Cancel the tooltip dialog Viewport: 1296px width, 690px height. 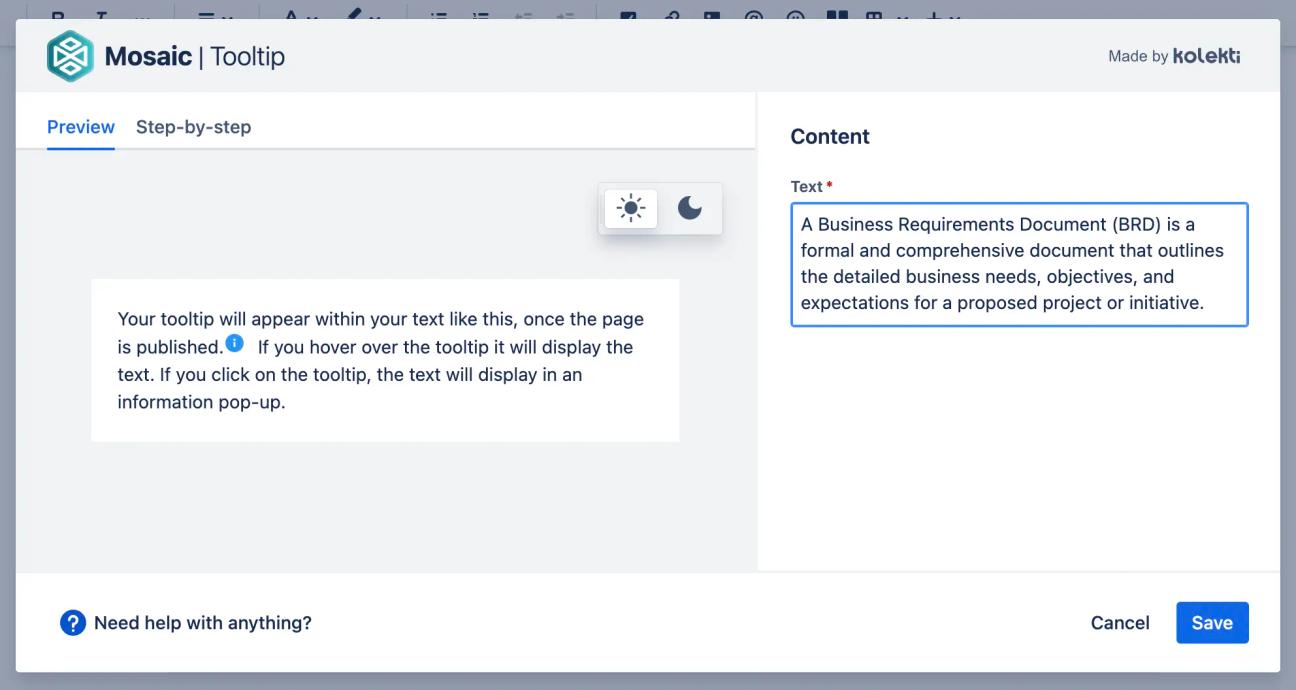(1120, 623)
